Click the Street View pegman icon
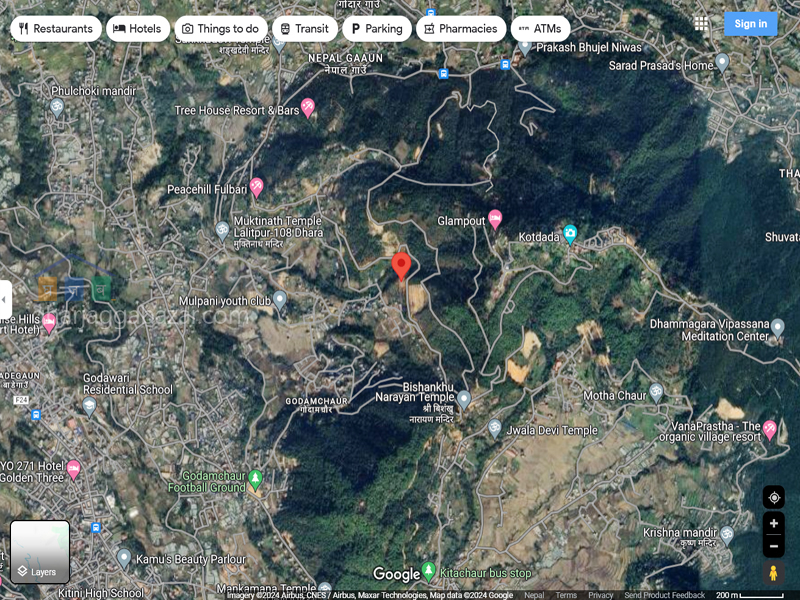This screenshot has width=800, height=600. 773,573
